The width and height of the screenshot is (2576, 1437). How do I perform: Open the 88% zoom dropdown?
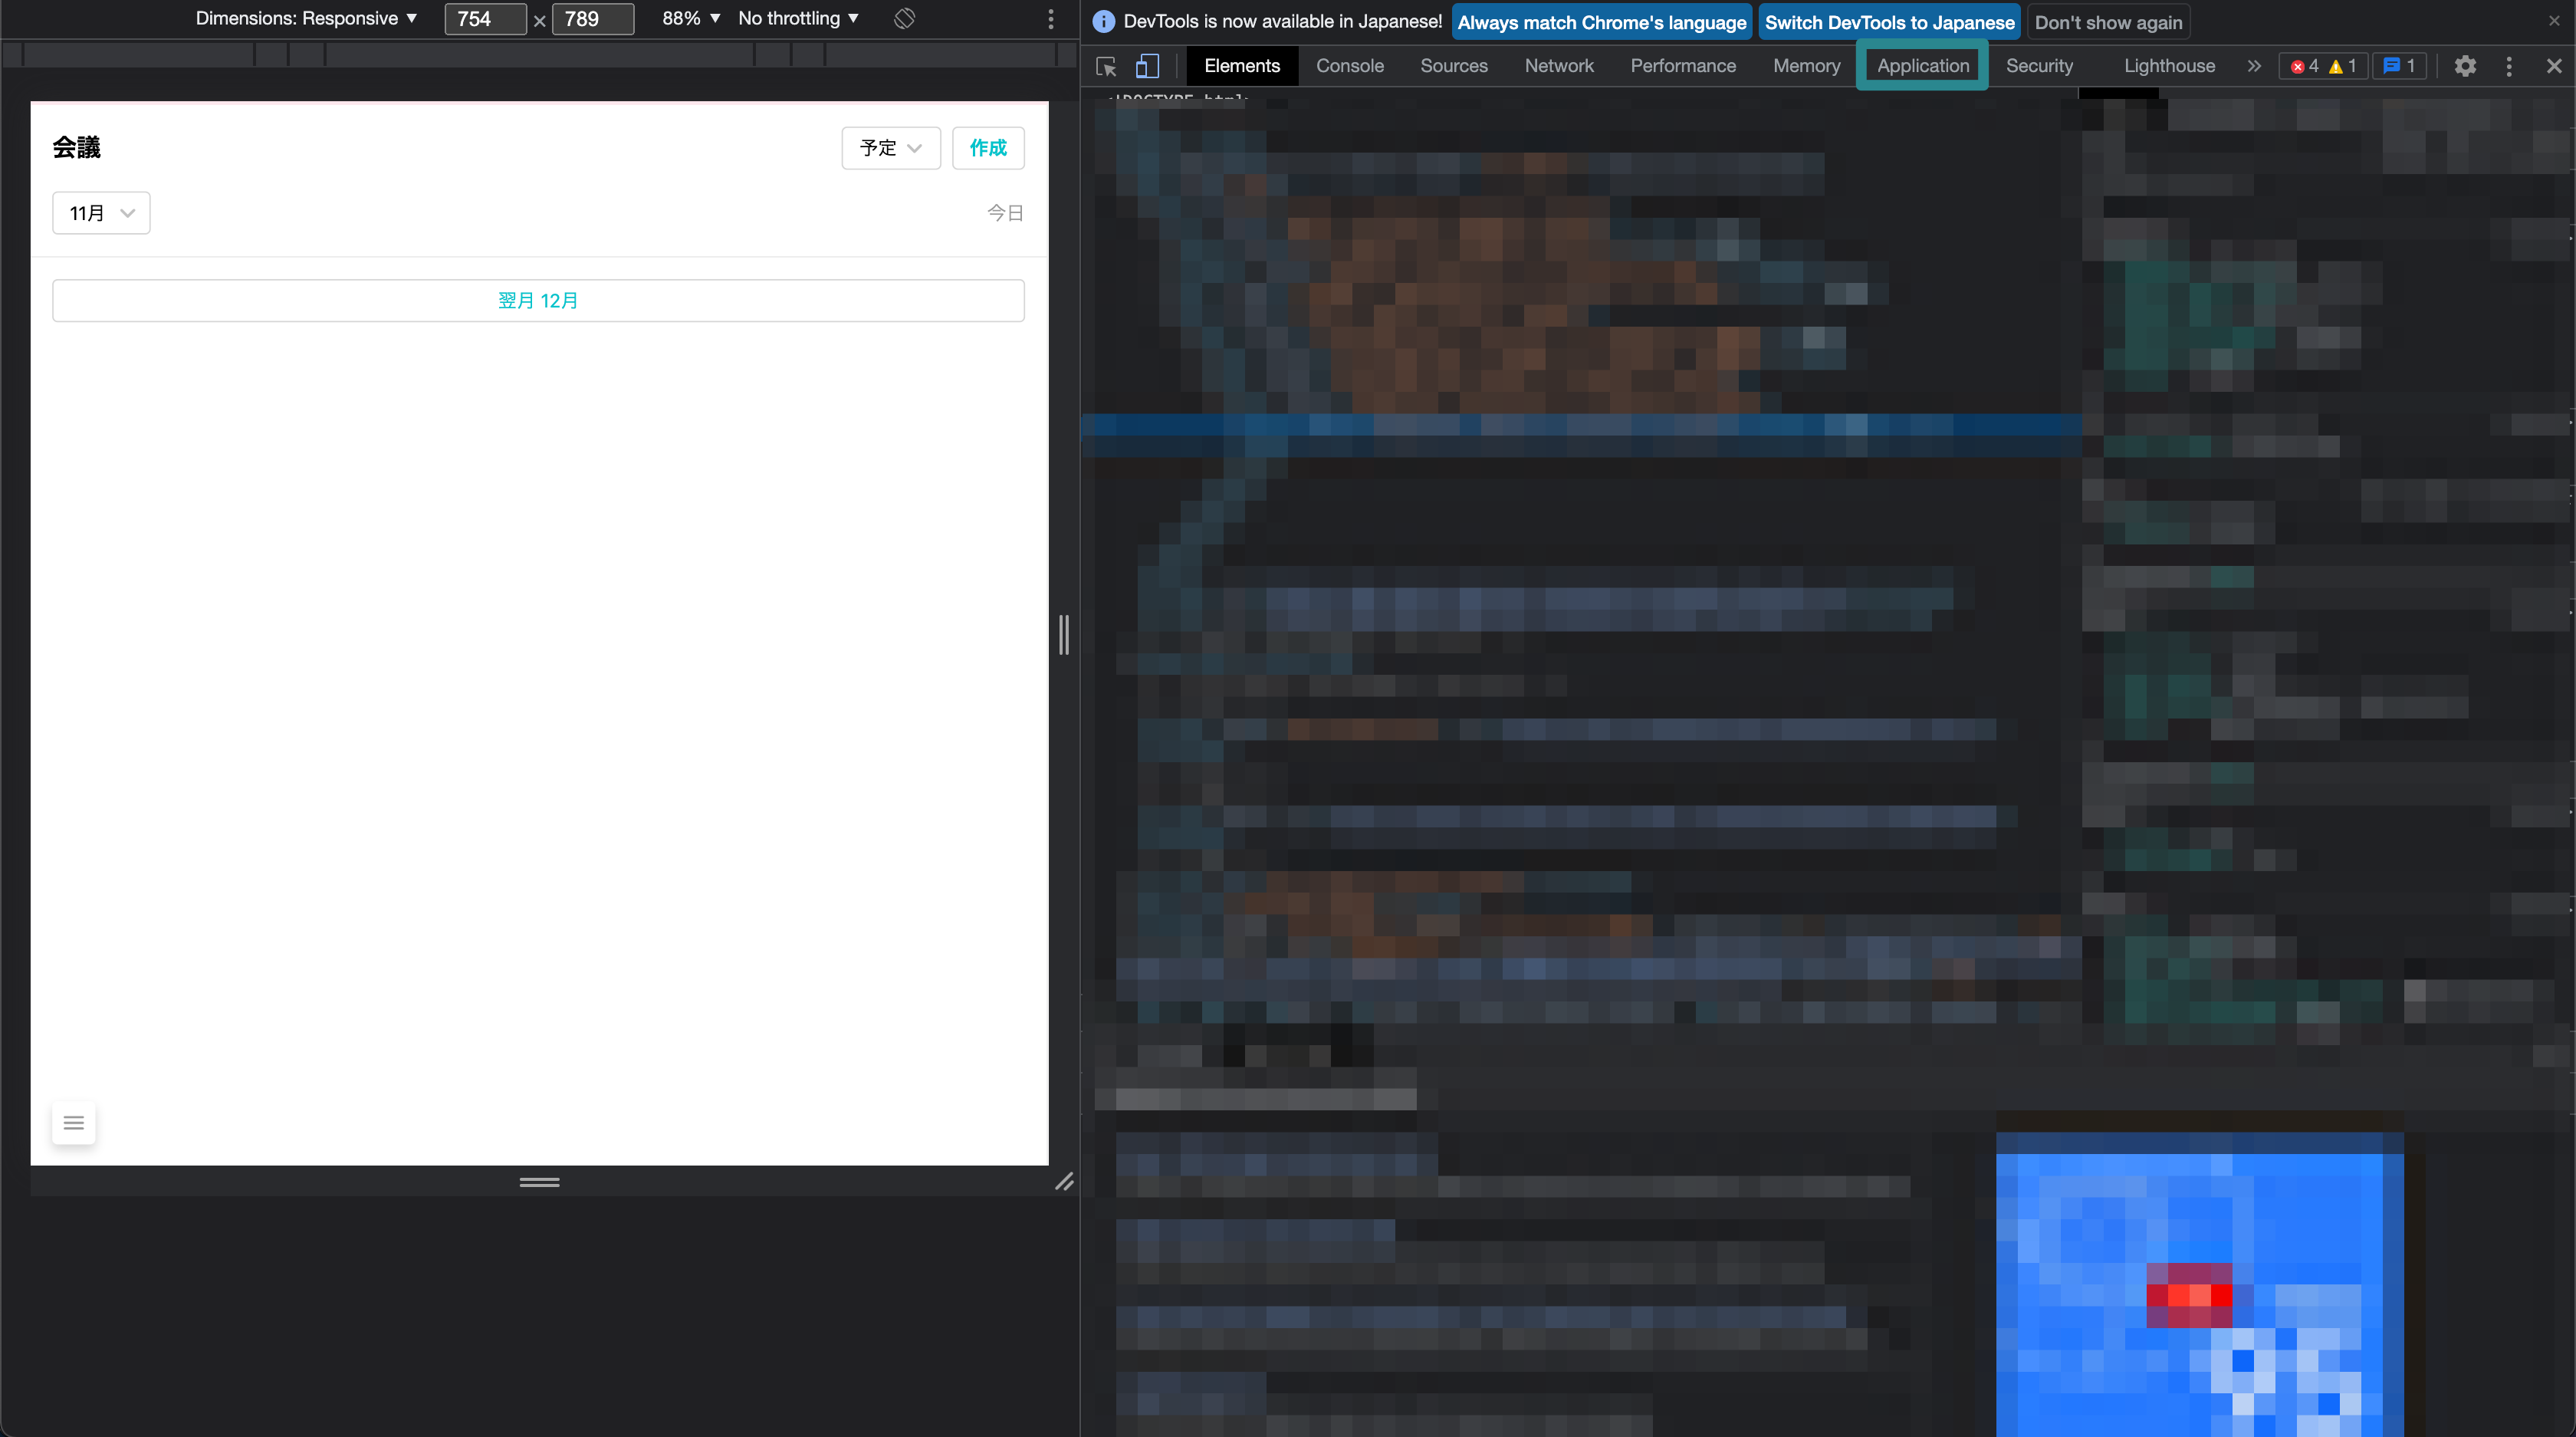coord(691,18)
